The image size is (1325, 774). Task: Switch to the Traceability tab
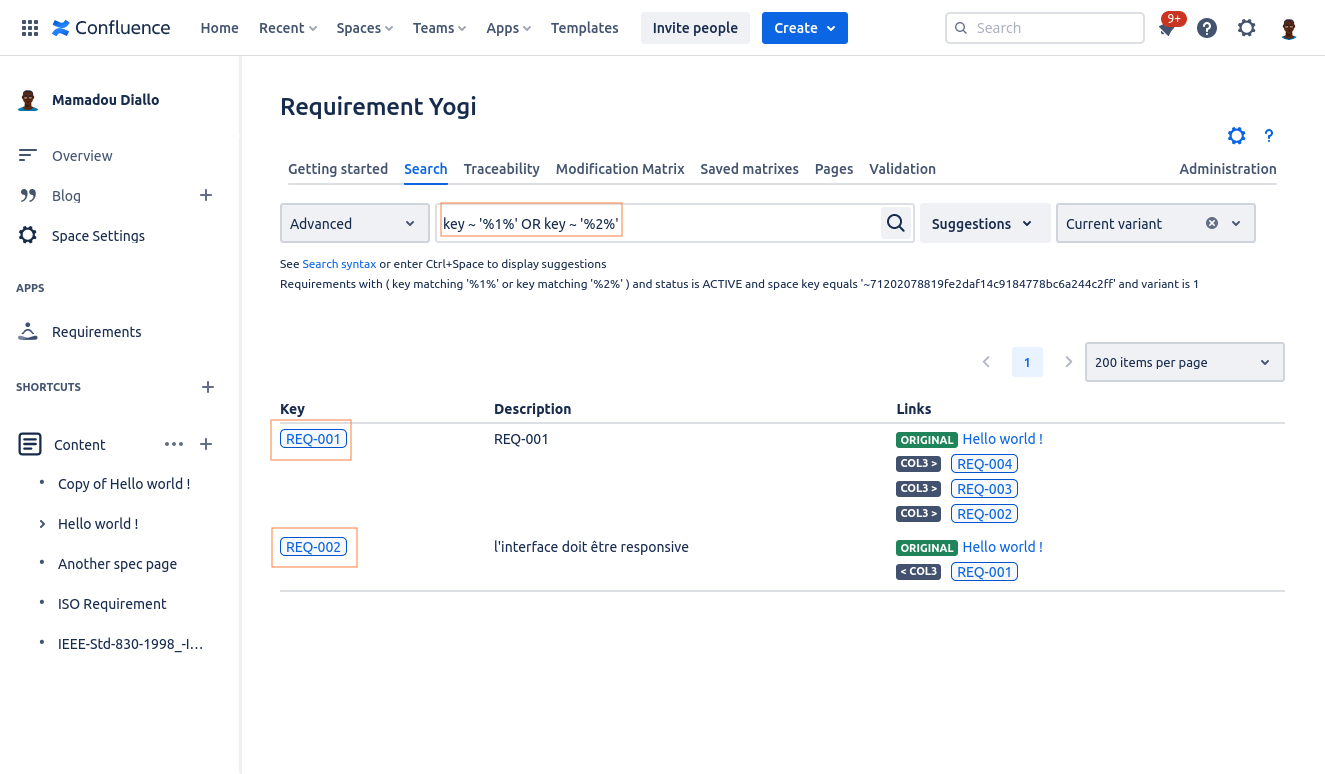pos(501,169)
